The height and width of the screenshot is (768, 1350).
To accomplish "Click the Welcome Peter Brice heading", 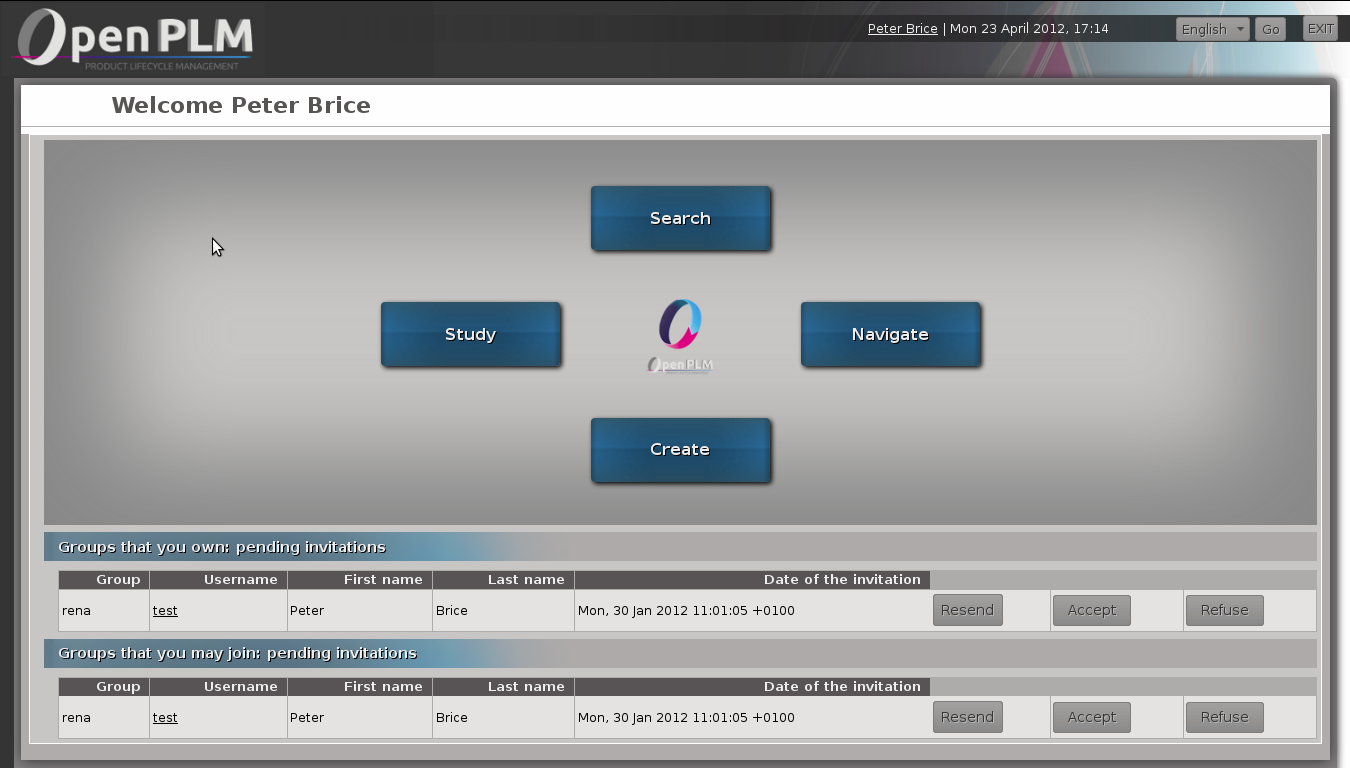I will point(240,105).
